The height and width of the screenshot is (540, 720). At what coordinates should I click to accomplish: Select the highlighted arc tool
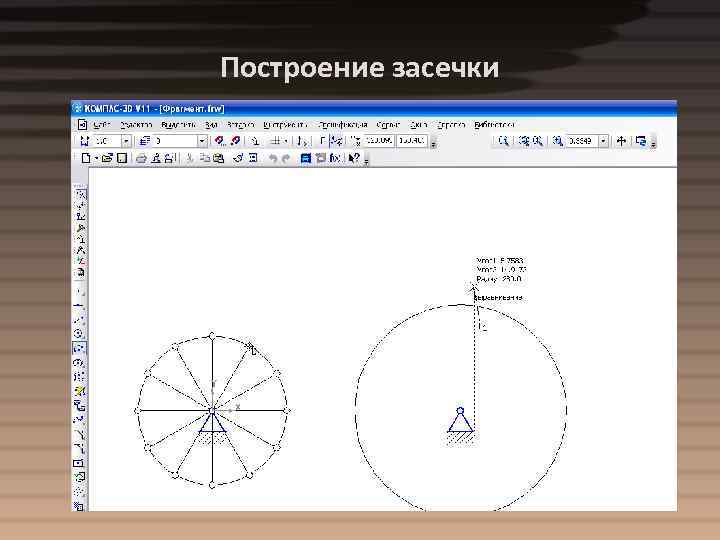click(x=79, y=348)
